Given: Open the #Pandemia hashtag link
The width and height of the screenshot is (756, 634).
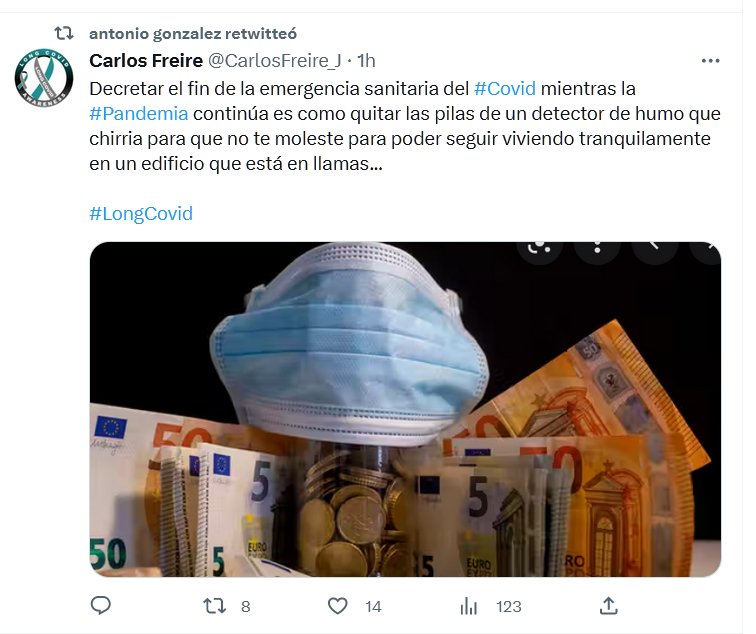Looking at the screenshot, I should pos(139,114).
